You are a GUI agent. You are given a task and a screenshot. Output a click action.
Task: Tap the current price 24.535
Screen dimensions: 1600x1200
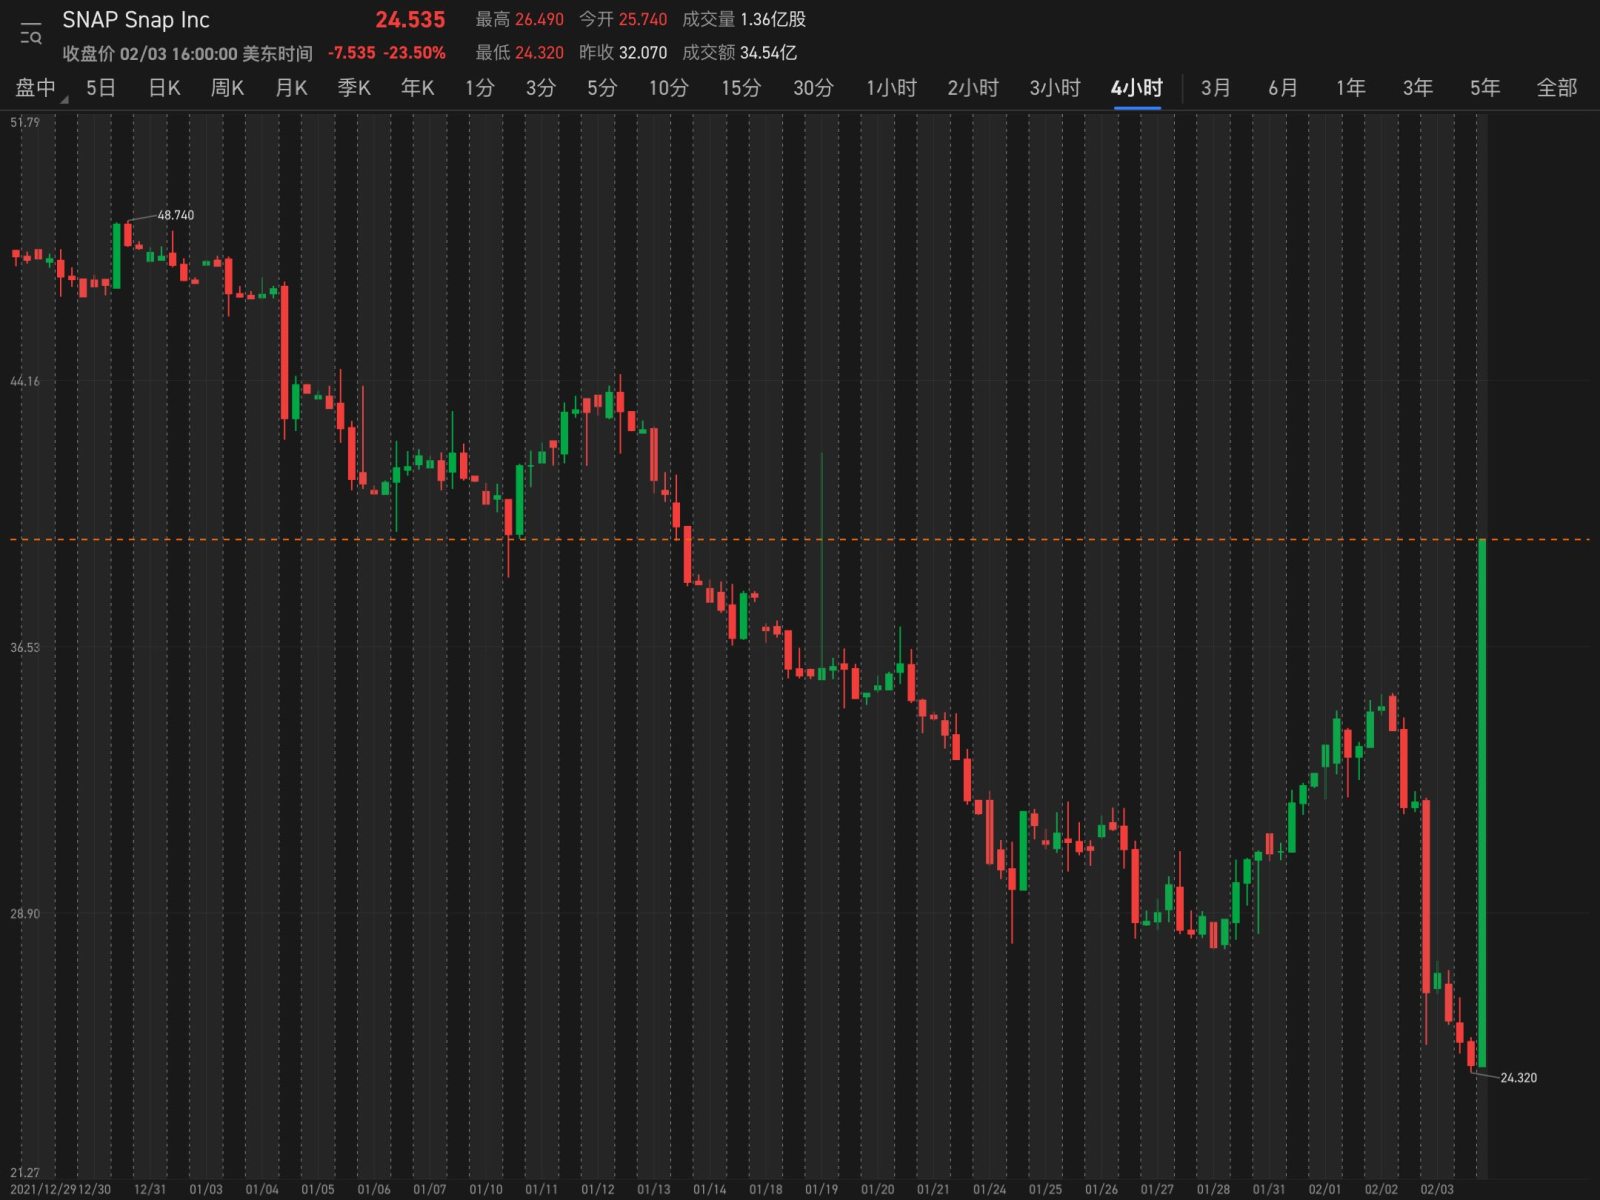410,20
